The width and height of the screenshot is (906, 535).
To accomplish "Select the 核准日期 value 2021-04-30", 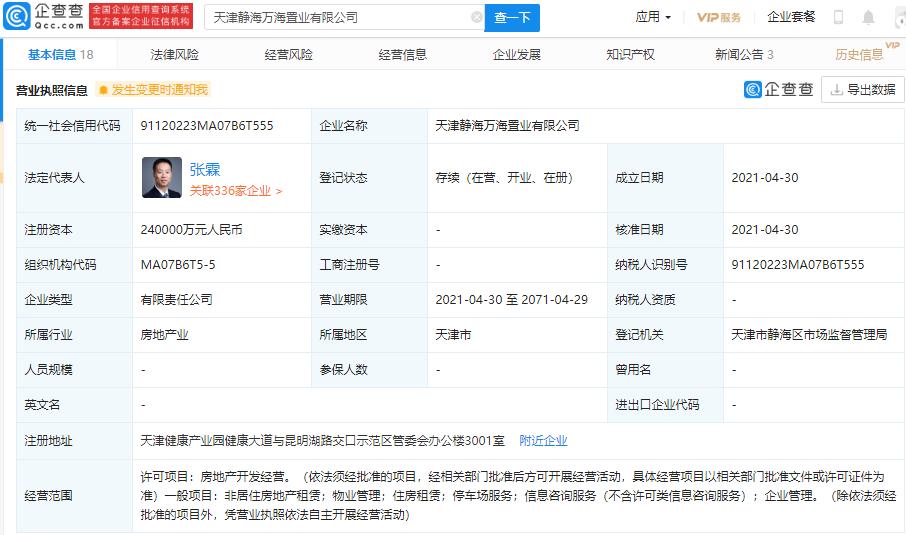I will tap(765, 229).
